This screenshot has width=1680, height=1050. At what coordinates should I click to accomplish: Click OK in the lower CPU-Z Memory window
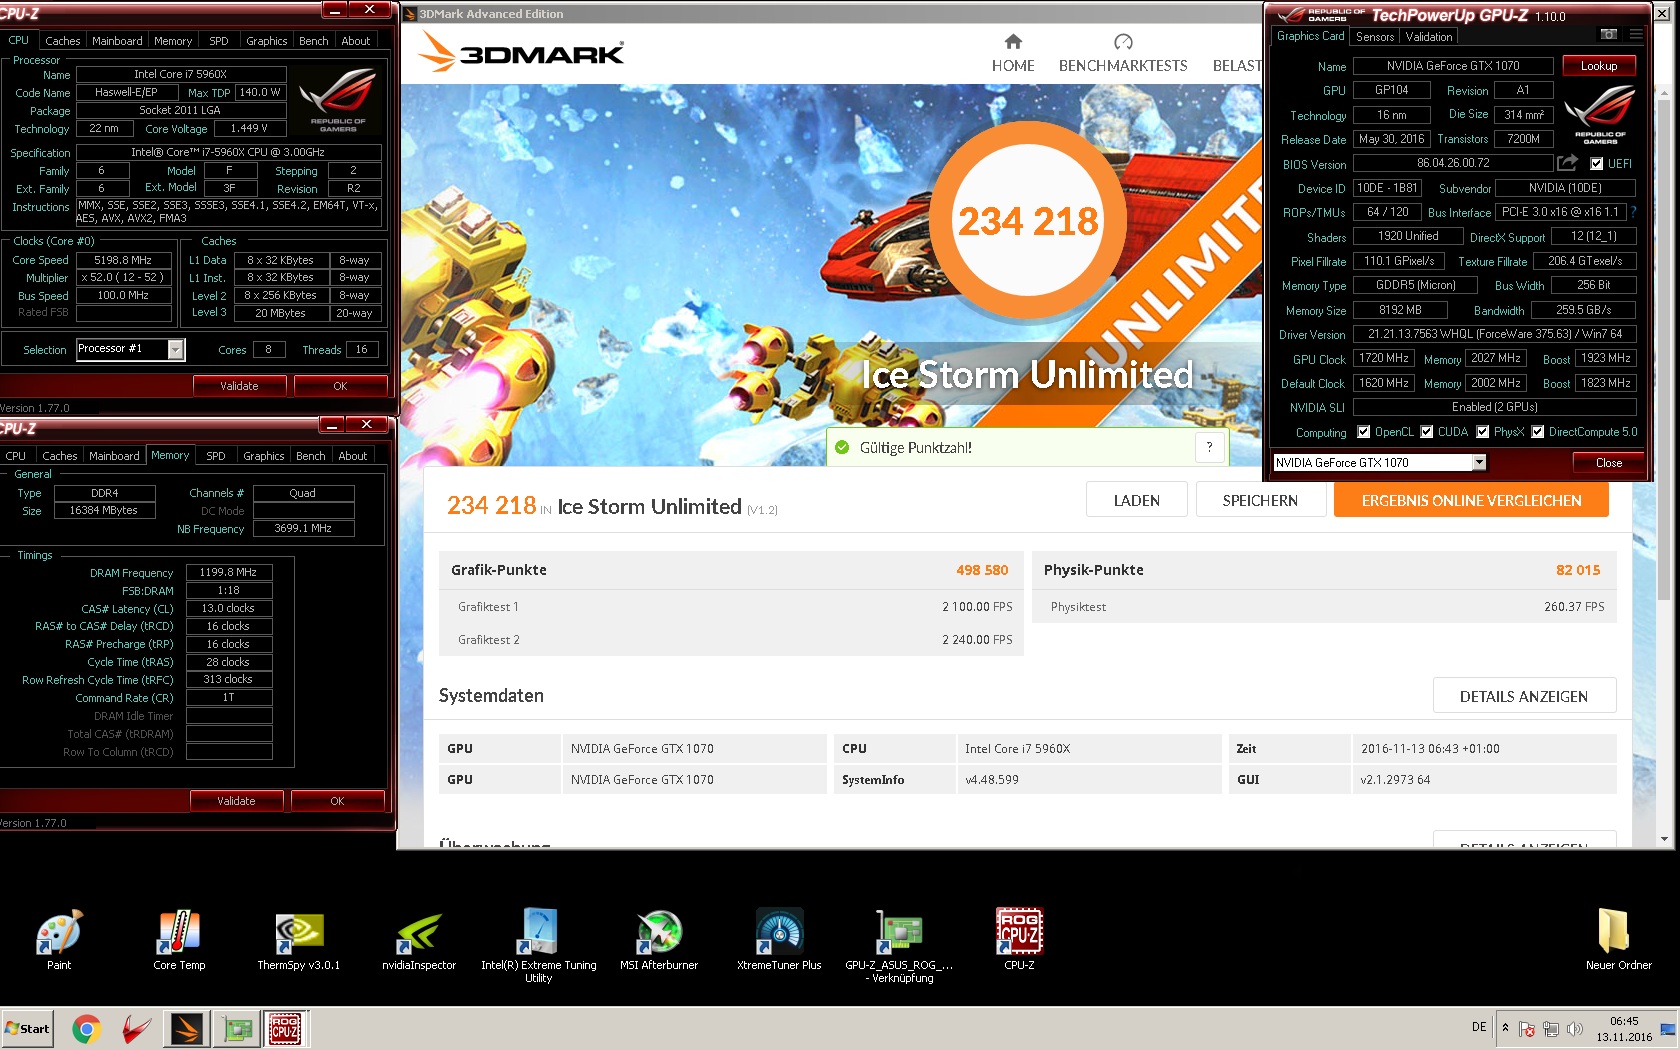pos(338,801)
